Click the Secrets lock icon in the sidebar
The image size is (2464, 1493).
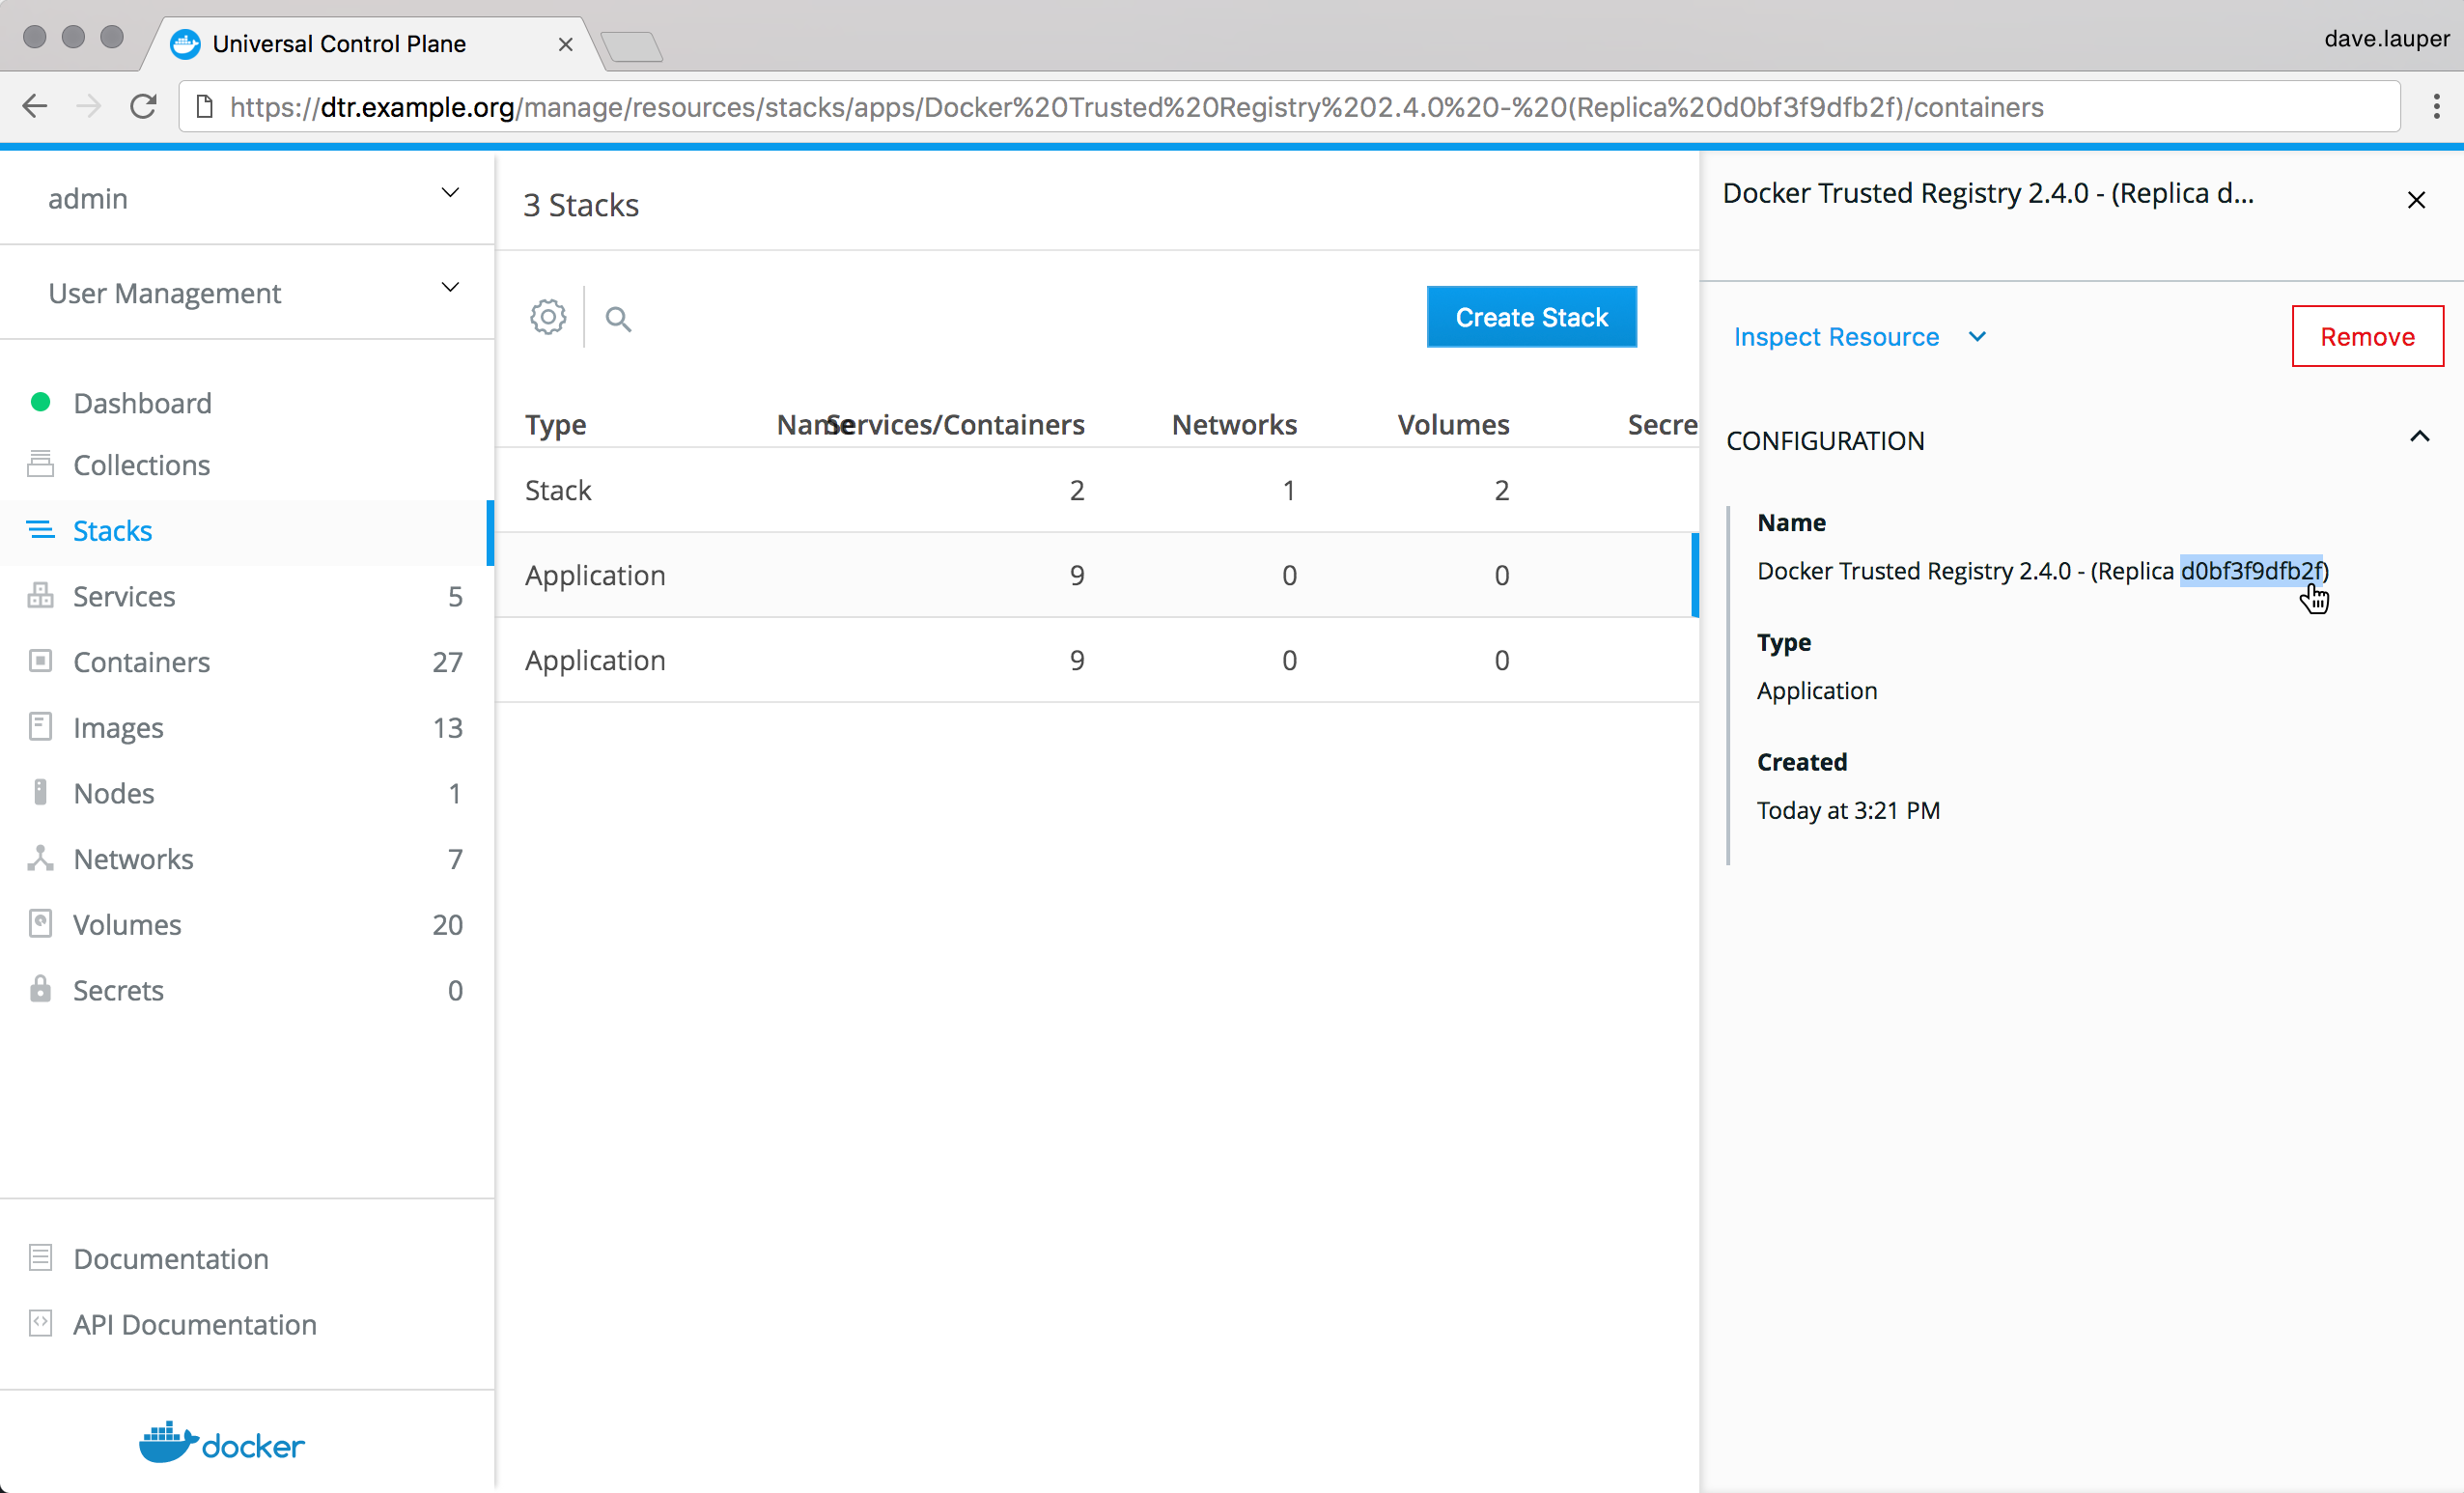click(40, 989)
